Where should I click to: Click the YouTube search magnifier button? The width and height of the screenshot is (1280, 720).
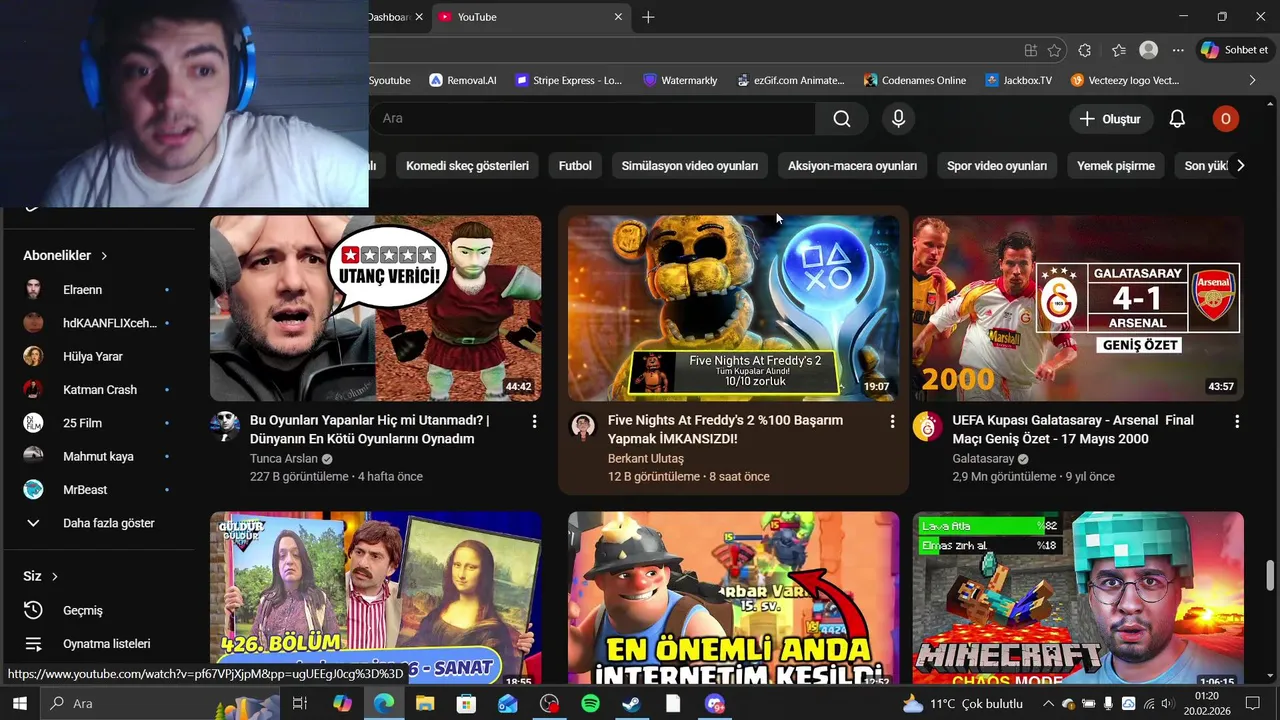(842, 119)
